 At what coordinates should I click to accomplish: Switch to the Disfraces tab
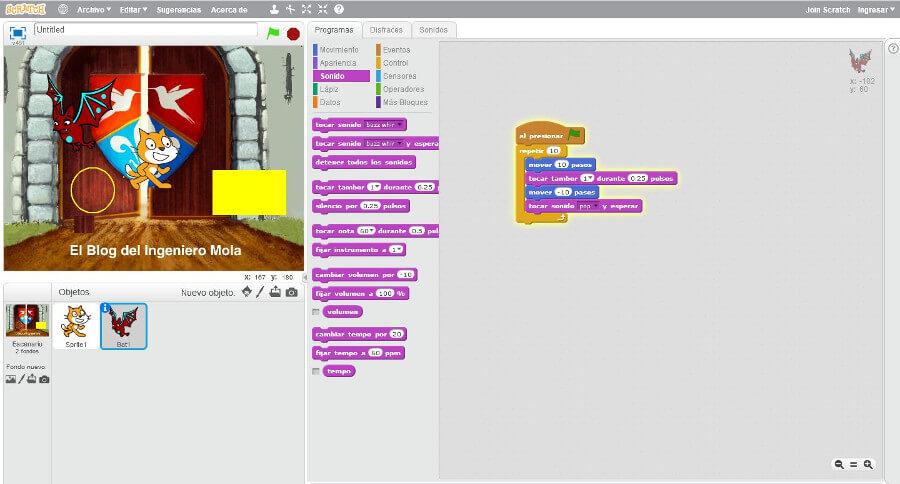point(386,30)
